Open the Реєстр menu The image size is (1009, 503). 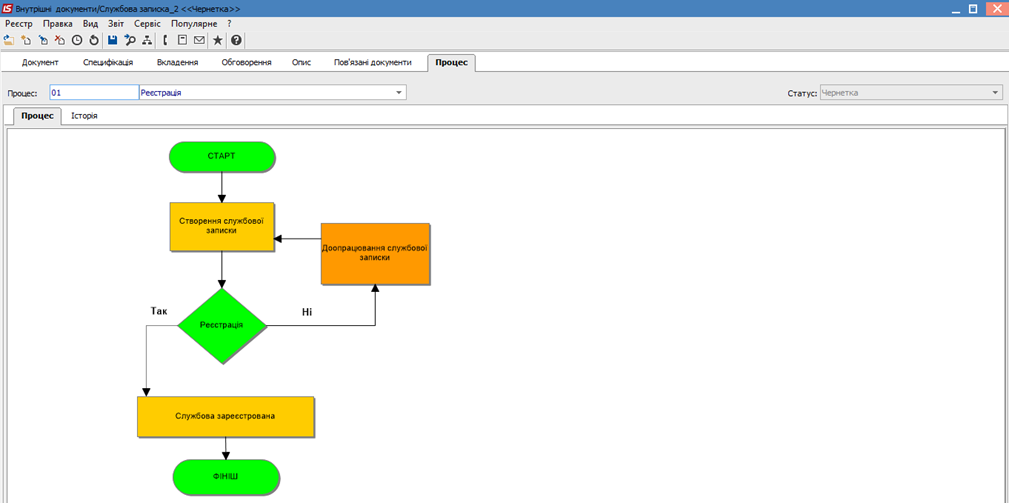pyautogui.click(x=19, y=23)
